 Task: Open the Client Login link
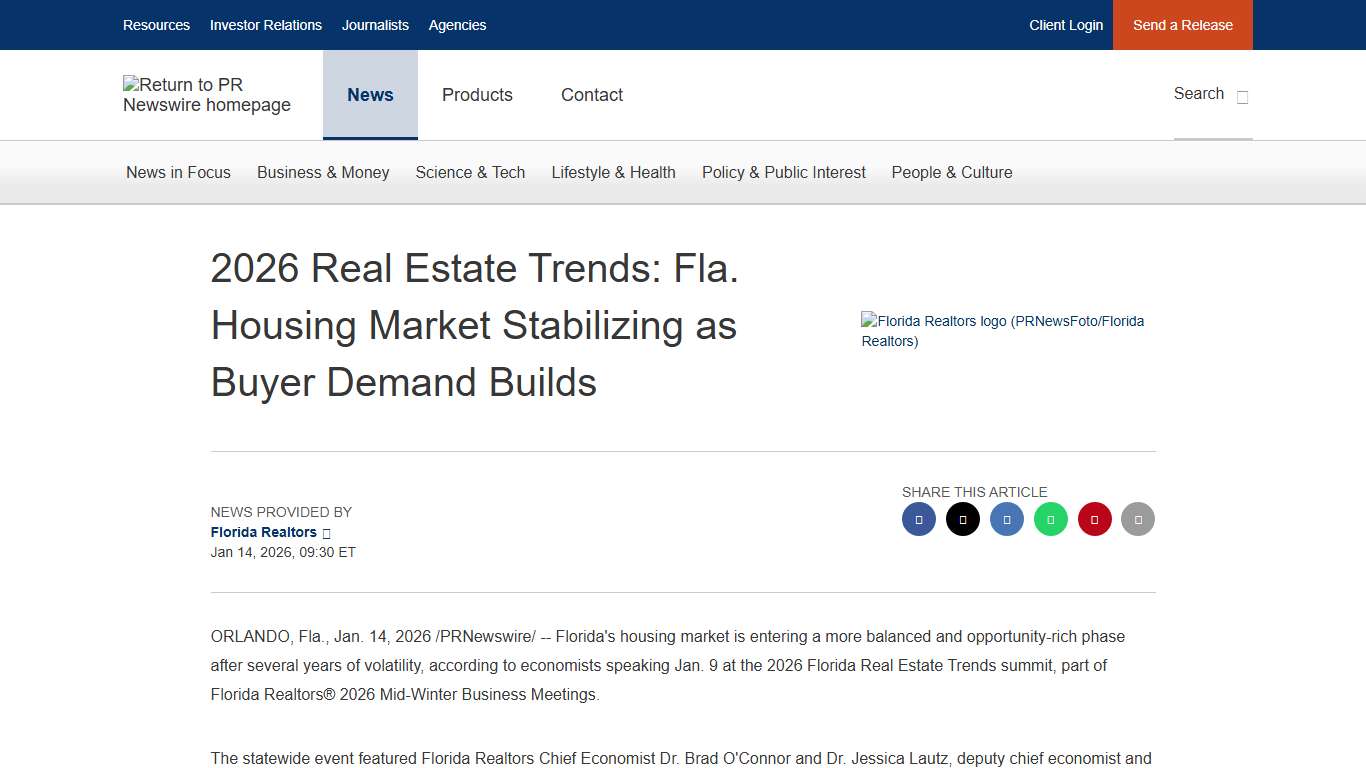[x=1066, y=25]
